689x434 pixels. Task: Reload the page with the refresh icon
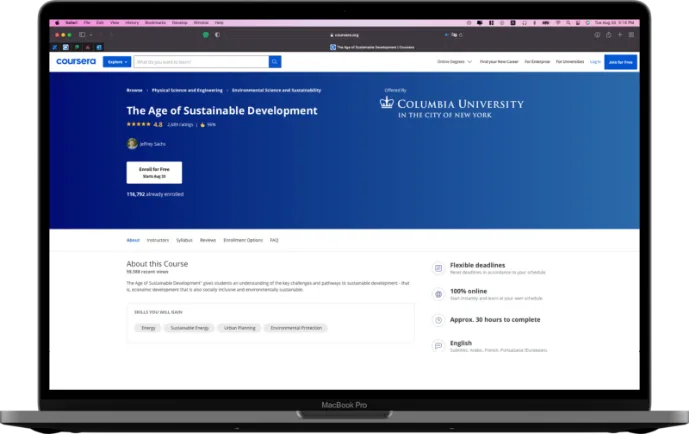tap(461, 35)
